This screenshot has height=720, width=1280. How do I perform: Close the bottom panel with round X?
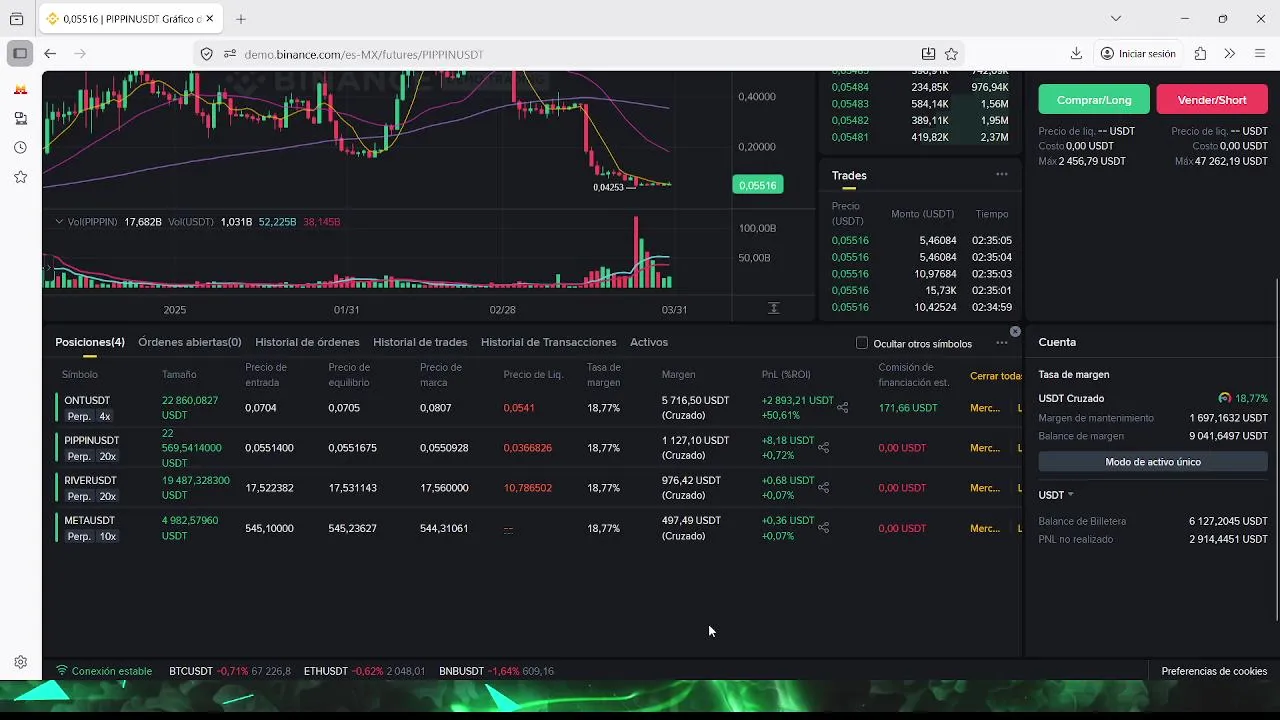(x=1015, y=331)
